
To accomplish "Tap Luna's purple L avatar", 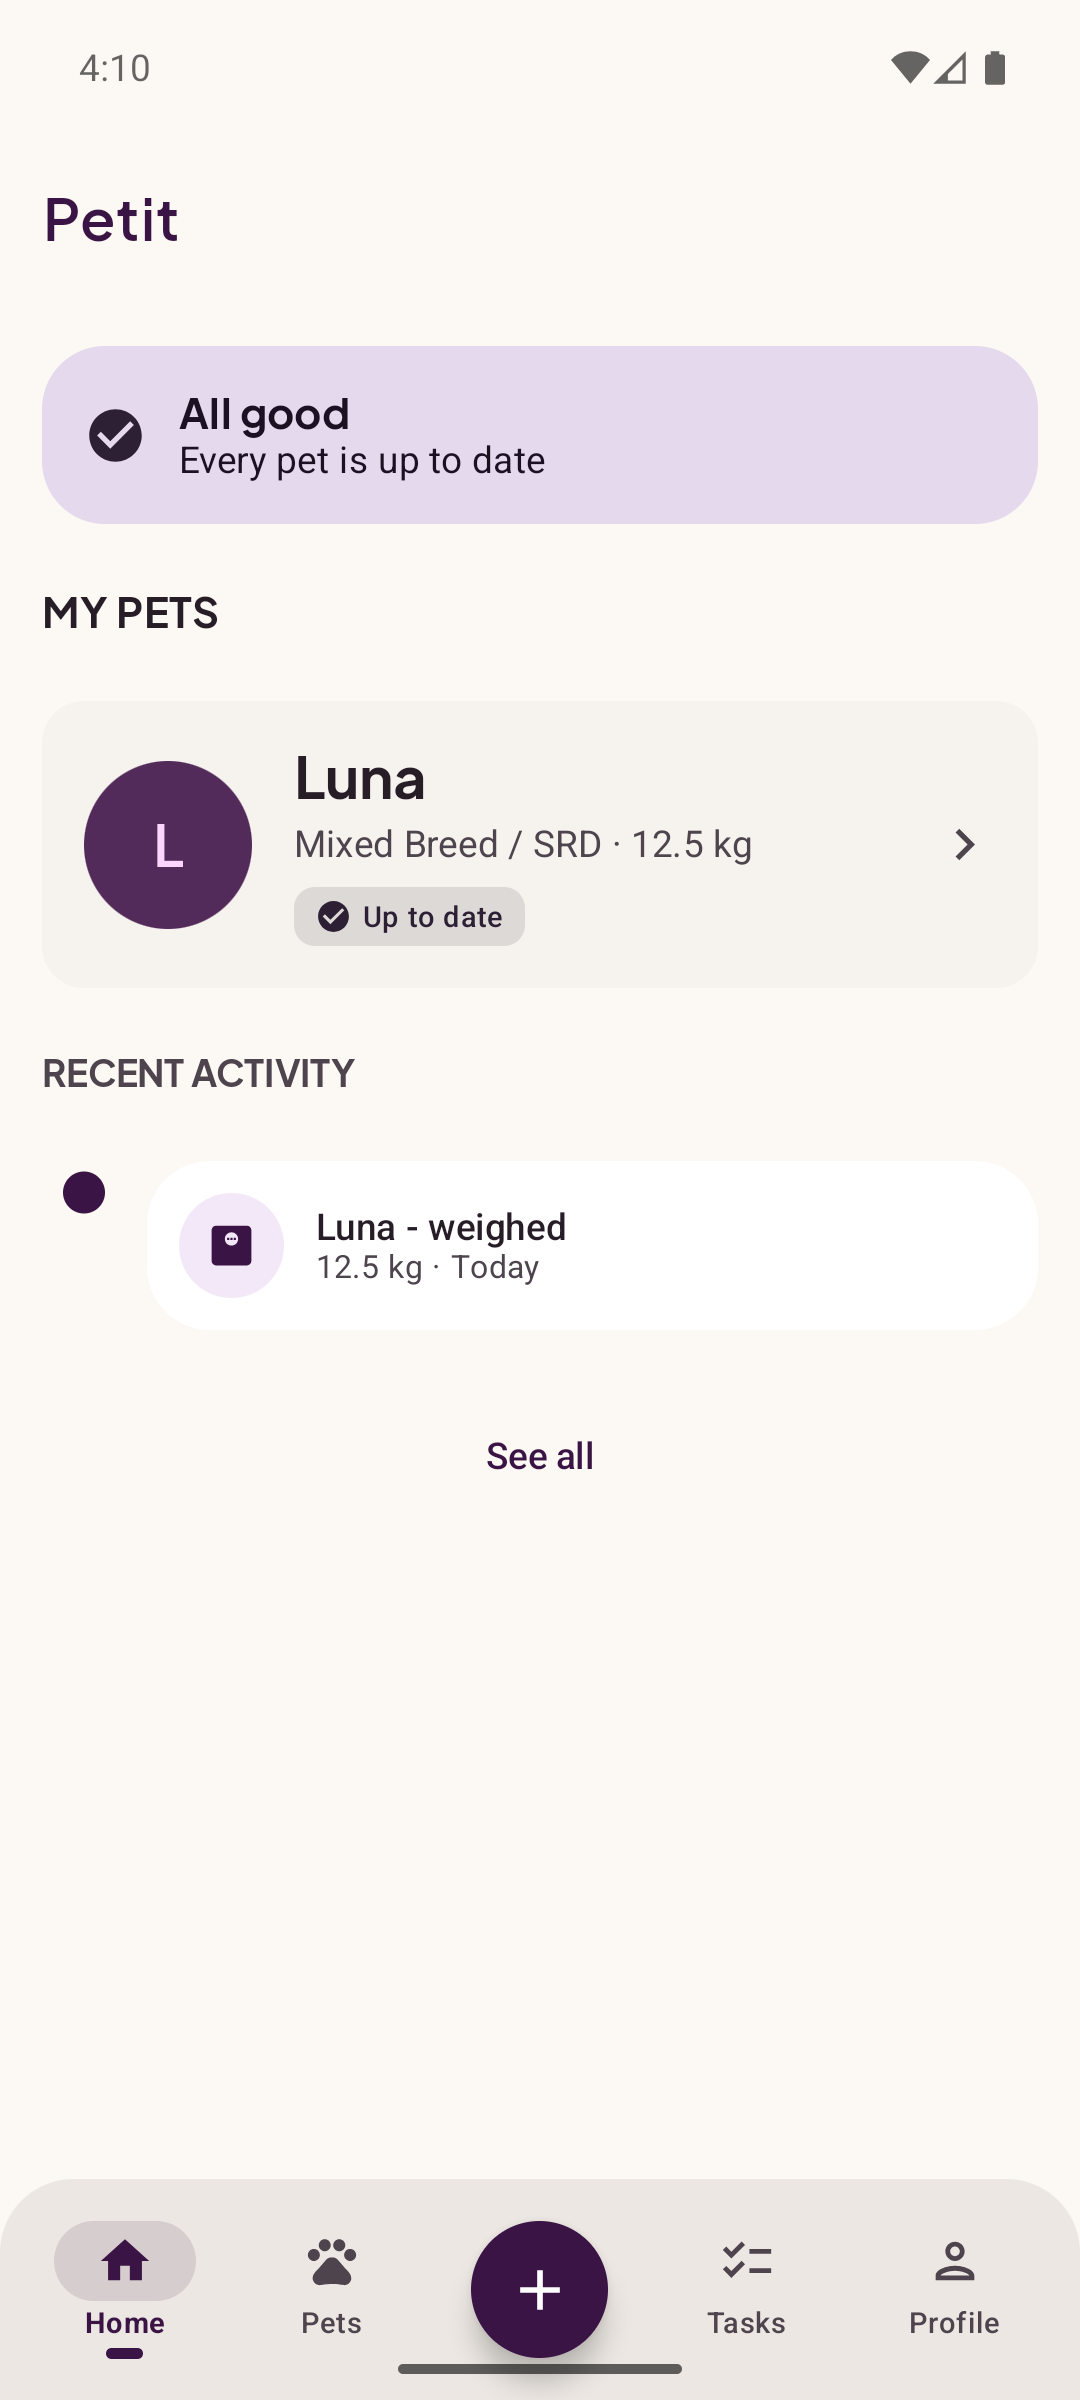I will tap(168, 845).
